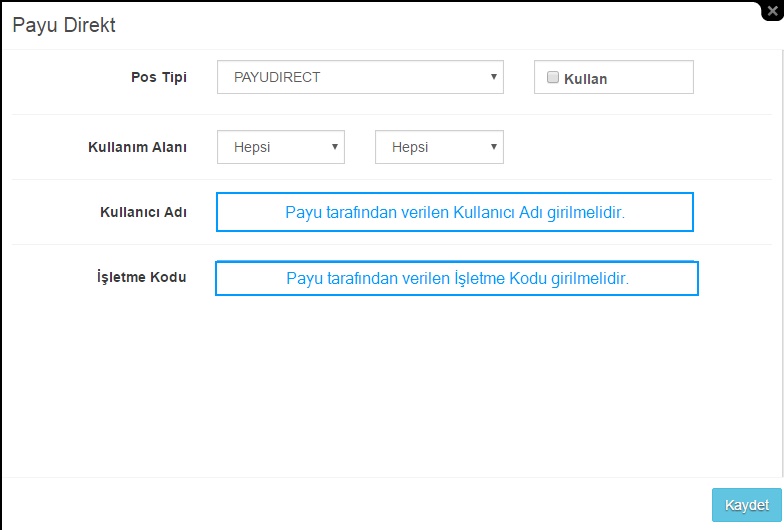Click the Pos Tipi label
Image resolution: width=784 pixels, height=530 pixels.
pyautogui.click(x=159, y=77)
